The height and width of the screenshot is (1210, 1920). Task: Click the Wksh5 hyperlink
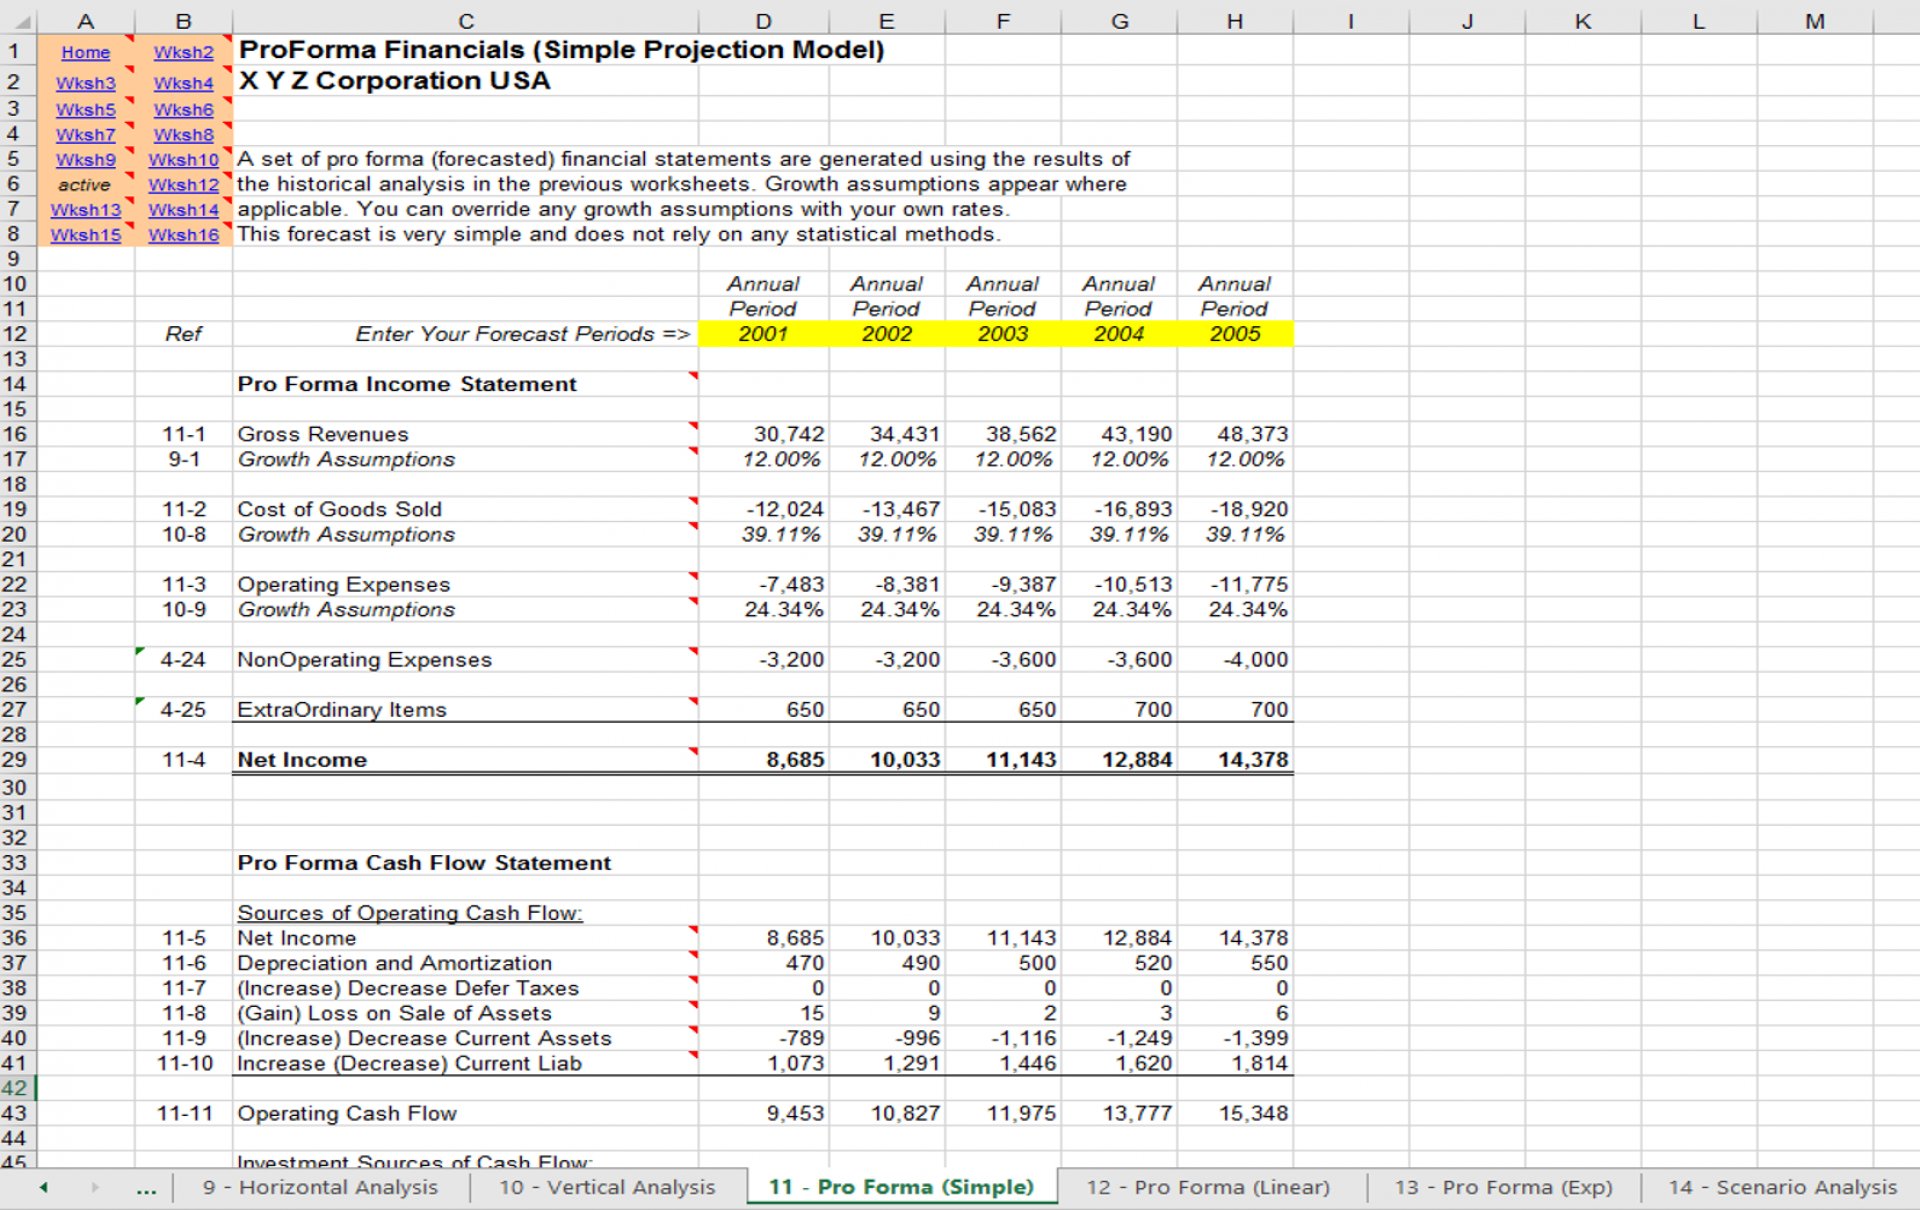click(85, 110)
